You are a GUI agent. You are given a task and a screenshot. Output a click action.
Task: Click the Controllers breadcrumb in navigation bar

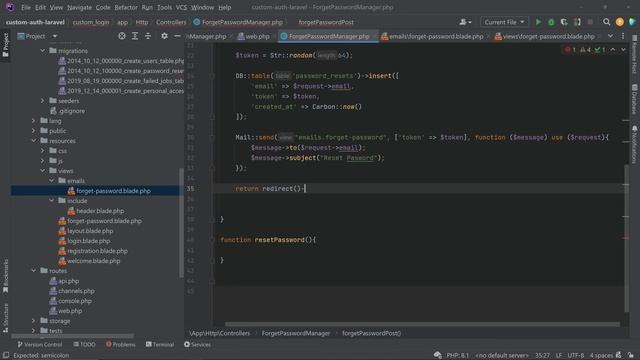click(x=171, y=22)
